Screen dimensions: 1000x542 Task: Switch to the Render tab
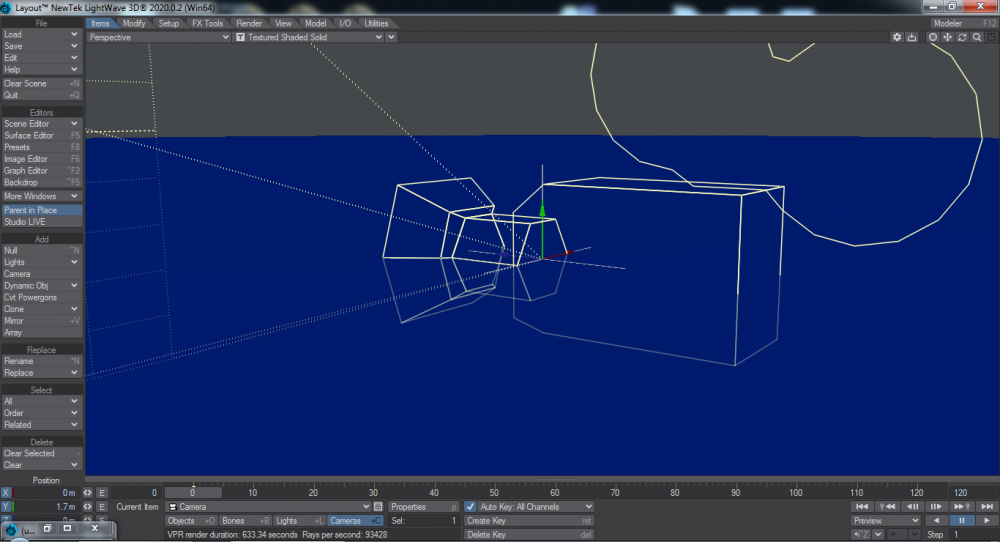point(249,23)
